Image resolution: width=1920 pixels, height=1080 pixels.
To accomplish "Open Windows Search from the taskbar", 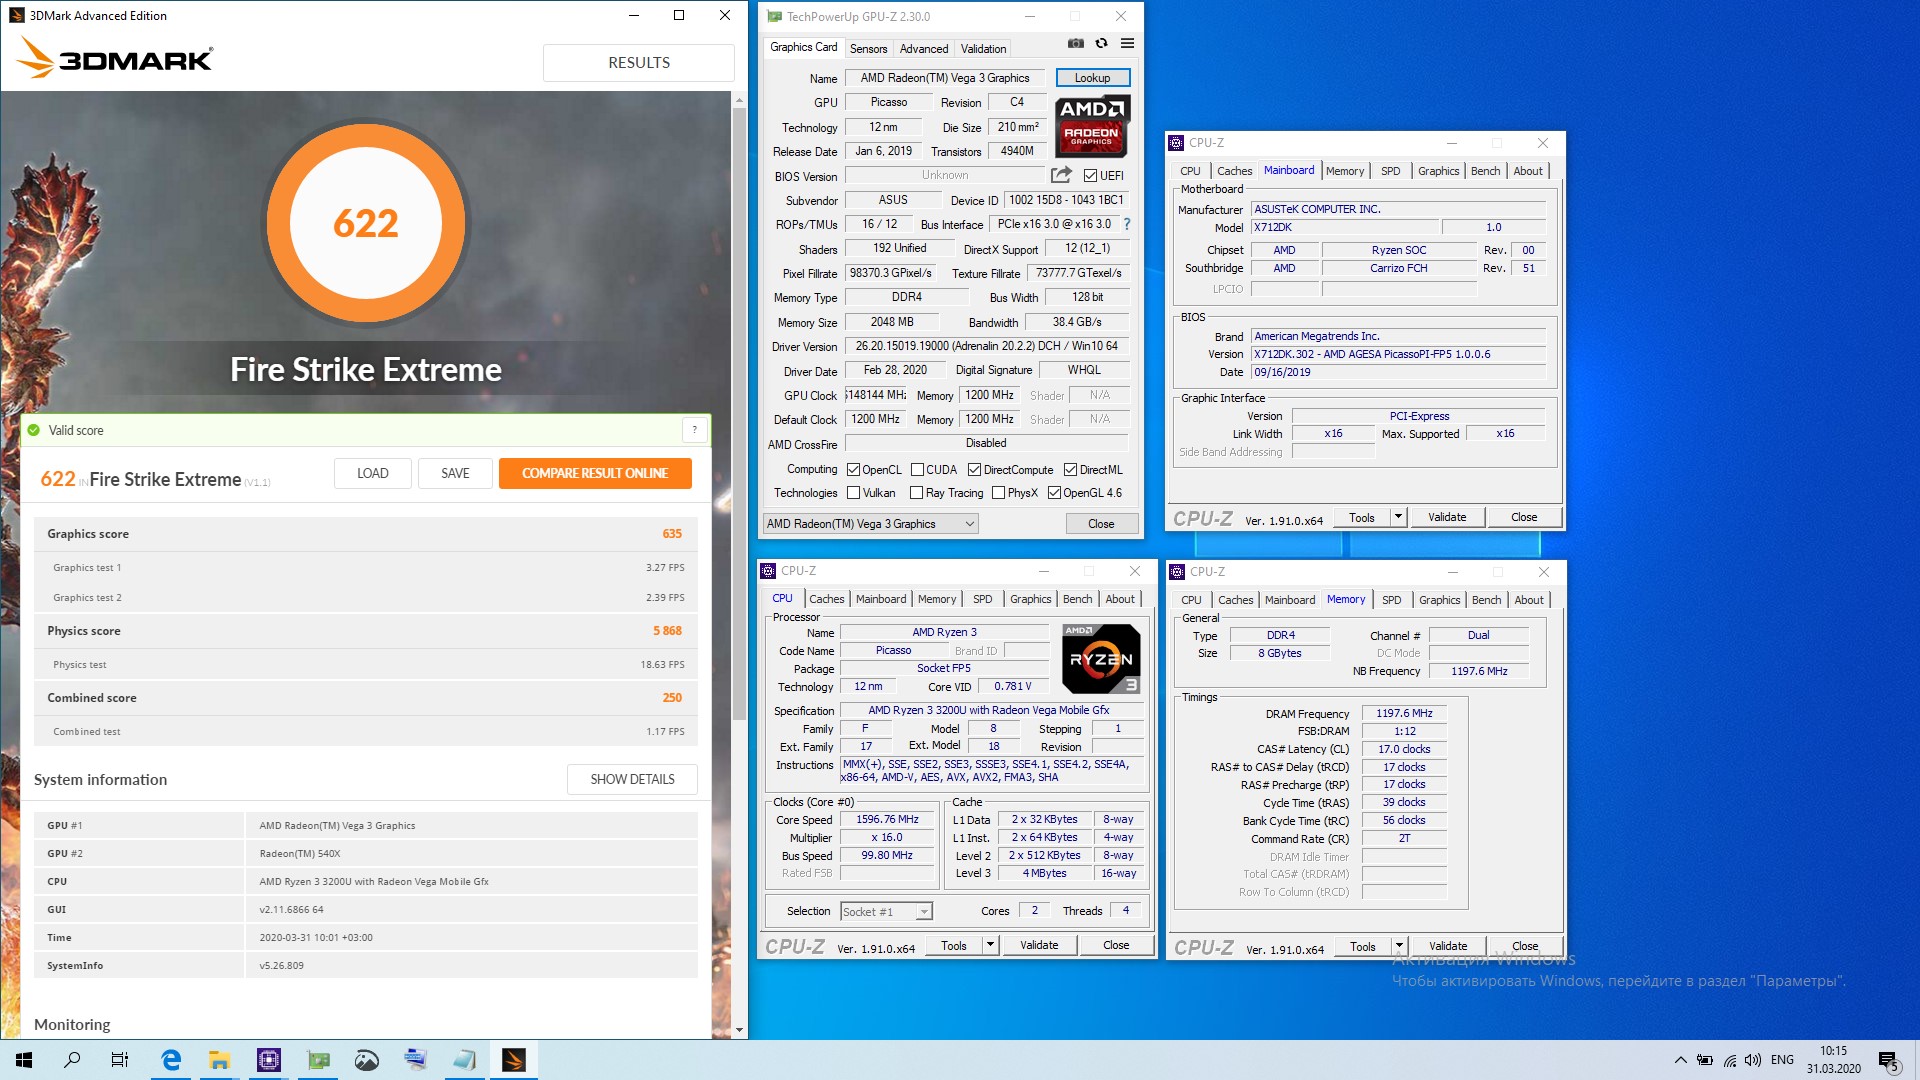I will coord(72,1060).
